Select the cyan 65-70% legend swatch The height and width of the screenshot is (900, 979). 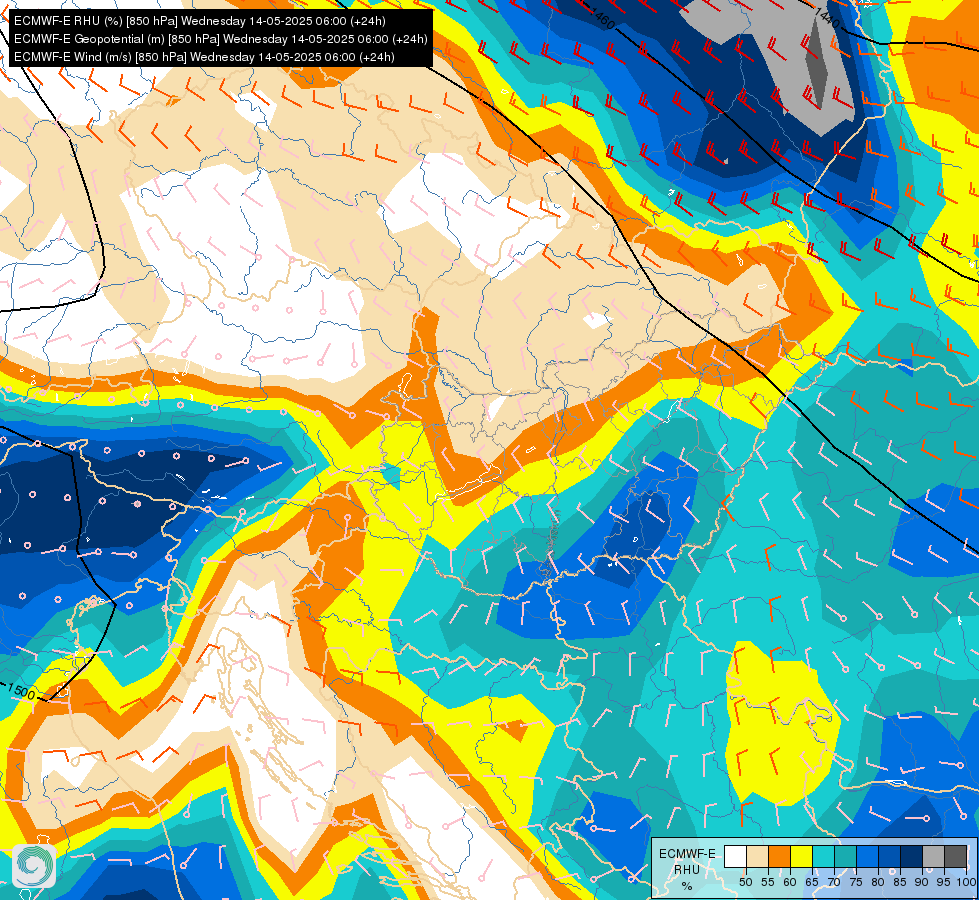(x=824, y=856)
